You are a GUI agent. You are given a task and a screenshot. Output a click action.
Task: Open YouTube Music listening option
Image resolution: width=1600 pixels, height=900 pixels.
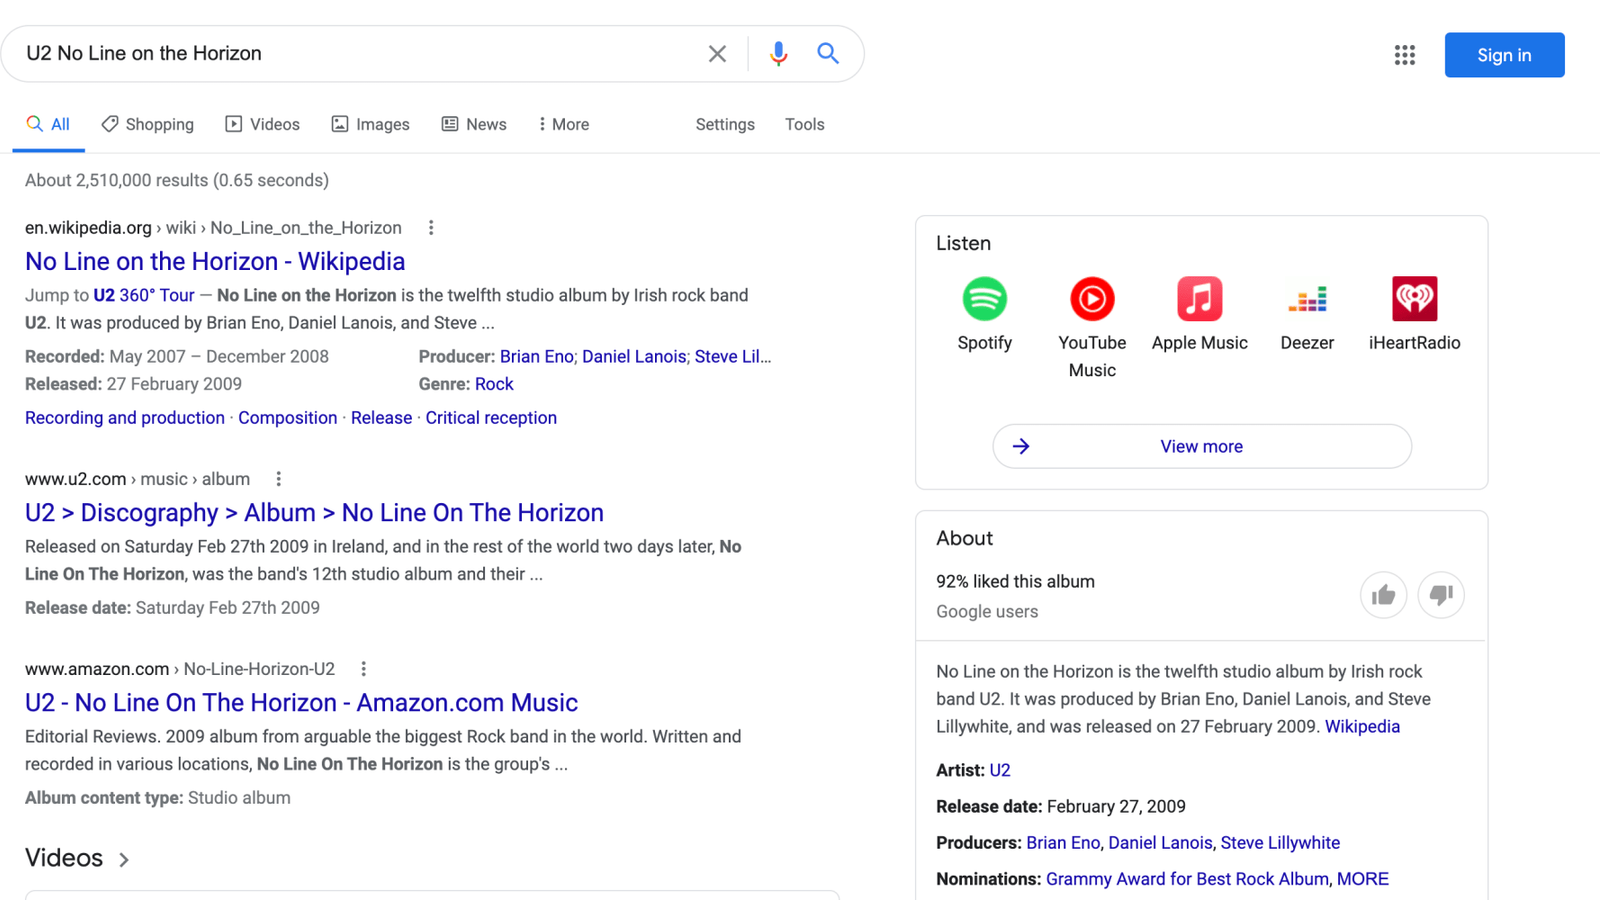click(x=1092, y=299)
